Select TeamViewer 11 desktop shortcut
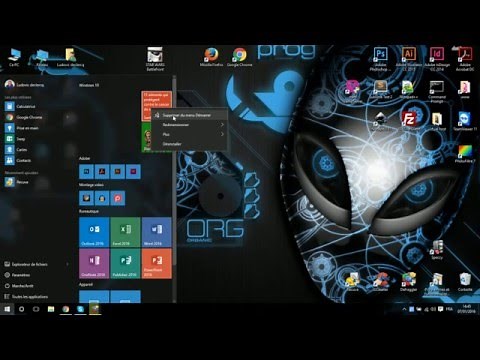The width and height of the screenshot is (480, 360). coord(465,121)
